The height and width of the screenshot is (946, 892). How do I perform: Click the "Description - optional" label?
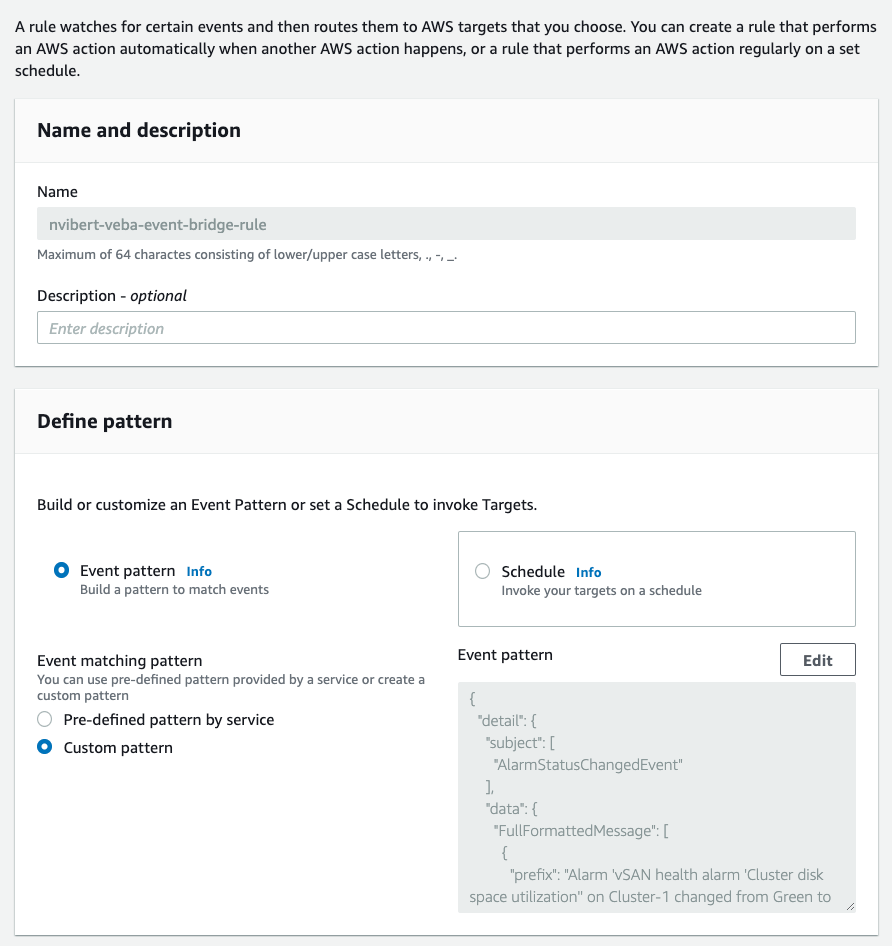pyautogui.click(x=112, y=295)
